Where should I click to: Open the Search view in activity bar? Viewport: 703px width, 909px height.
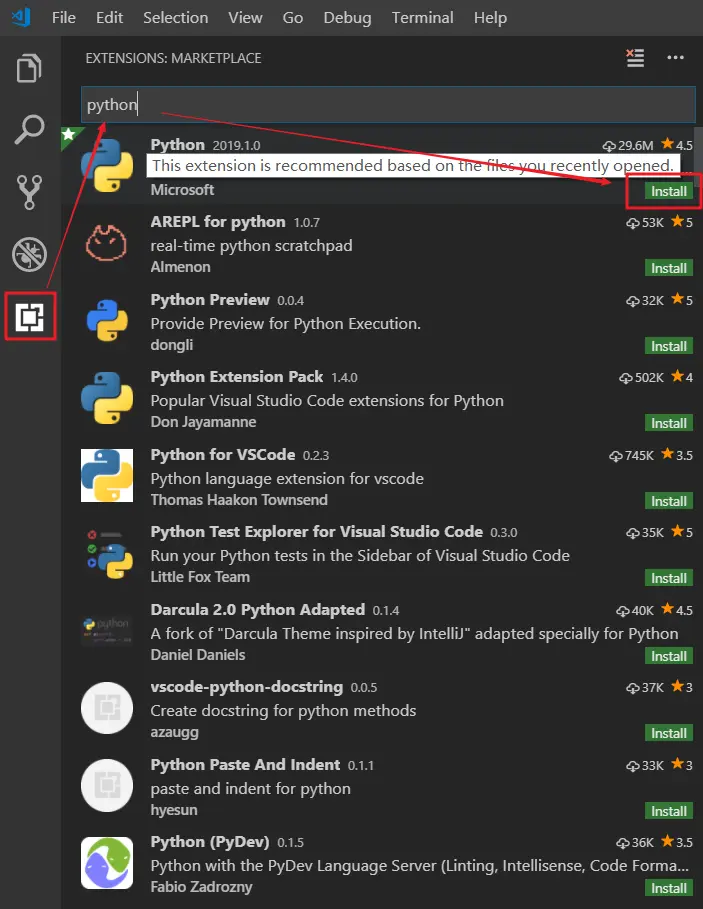pos(29,129)
